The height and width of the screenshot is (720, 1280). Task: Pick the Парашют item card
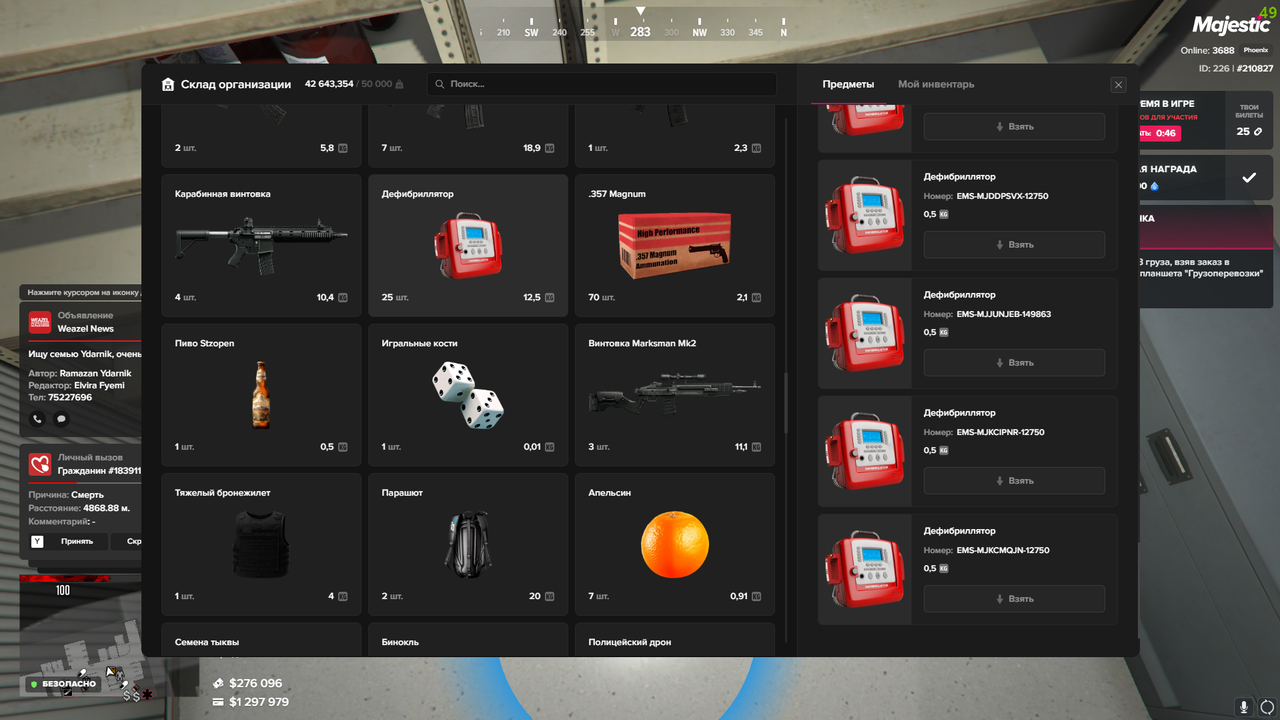click(468, 544)
